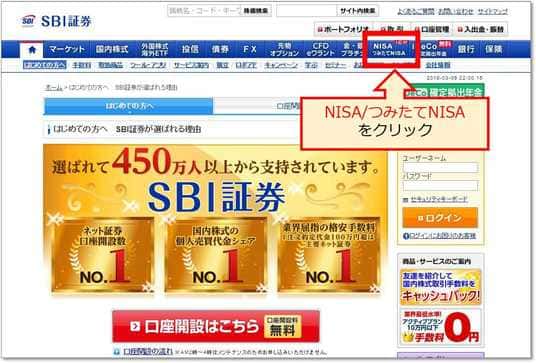Click the 口座管理 button
The height and width of the screenshot is (363, 536).
point(432,29)
